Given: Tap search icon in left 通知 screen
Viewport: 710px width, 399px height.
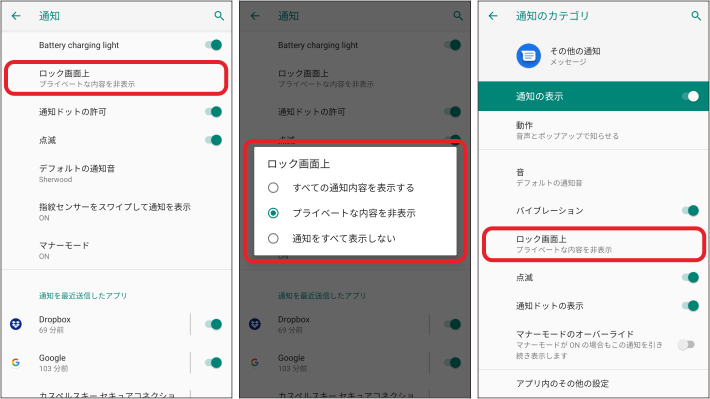Looking at the screenshot, I should [219, 16].
